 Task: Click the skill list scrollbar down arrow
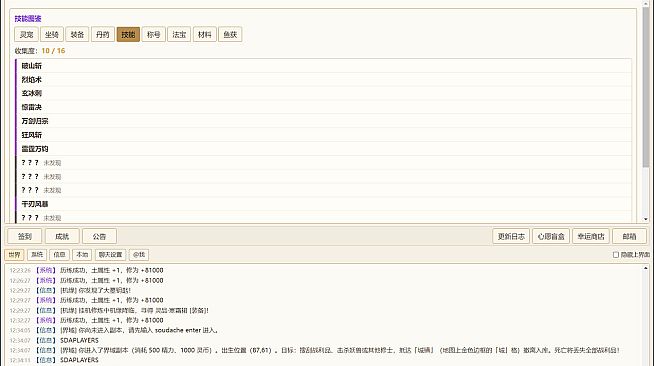coord(646,219)
